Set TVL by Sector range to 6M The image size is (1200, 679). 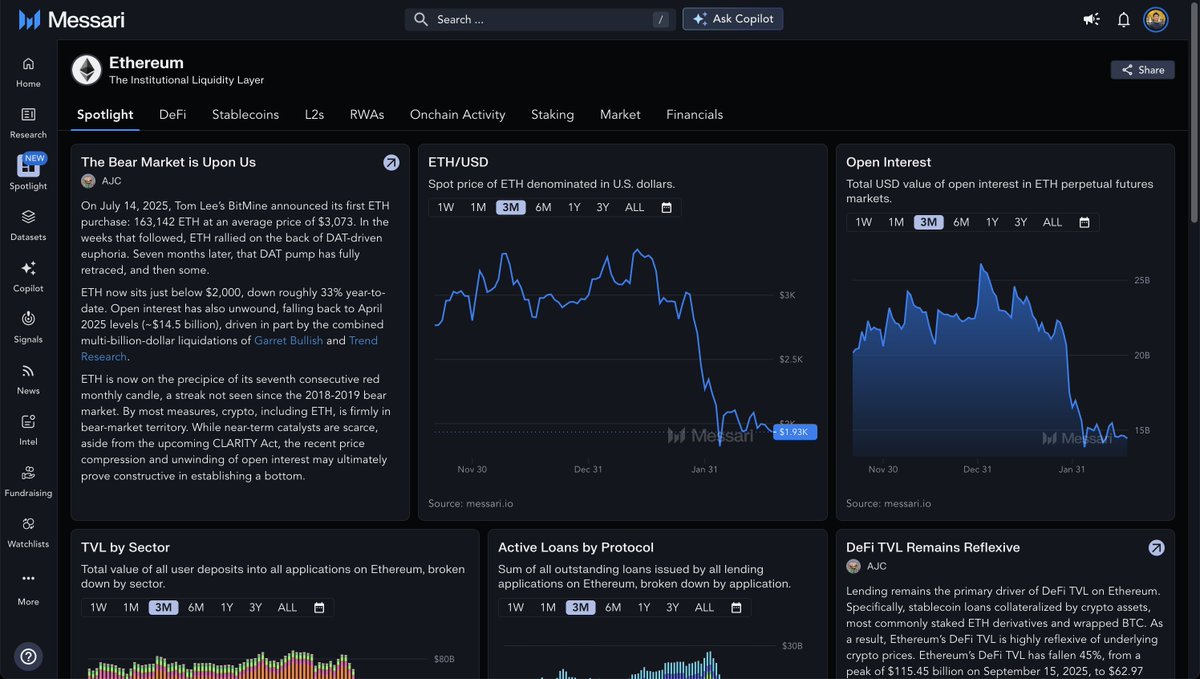tap(196, 607)
